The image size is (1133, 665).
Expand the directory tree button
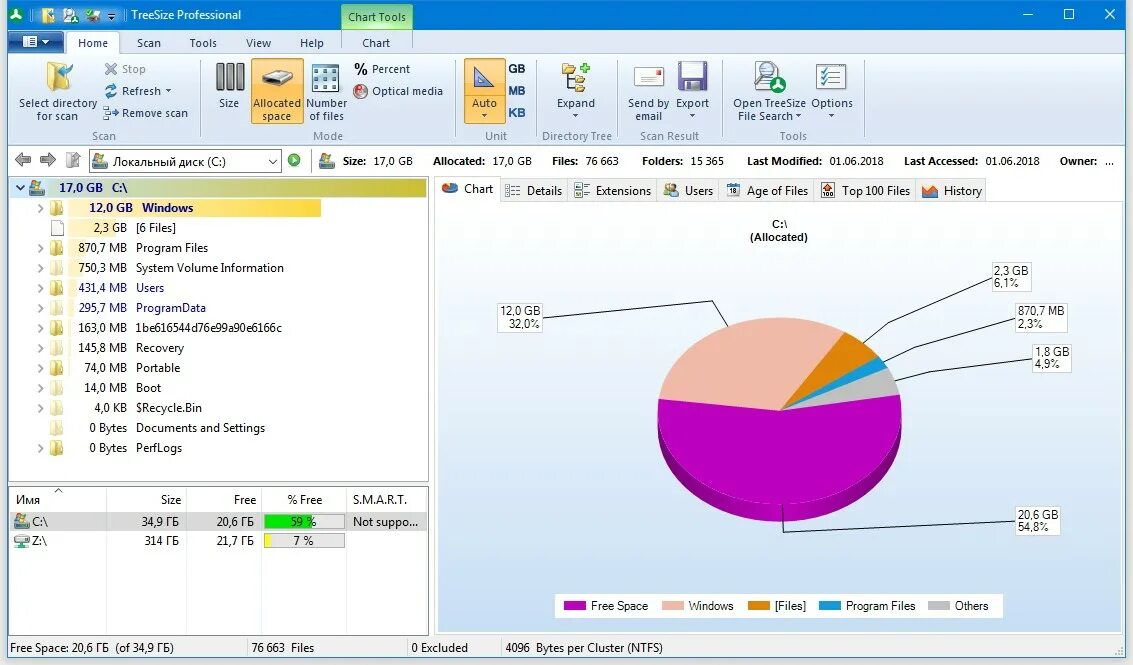click(576, 91)
